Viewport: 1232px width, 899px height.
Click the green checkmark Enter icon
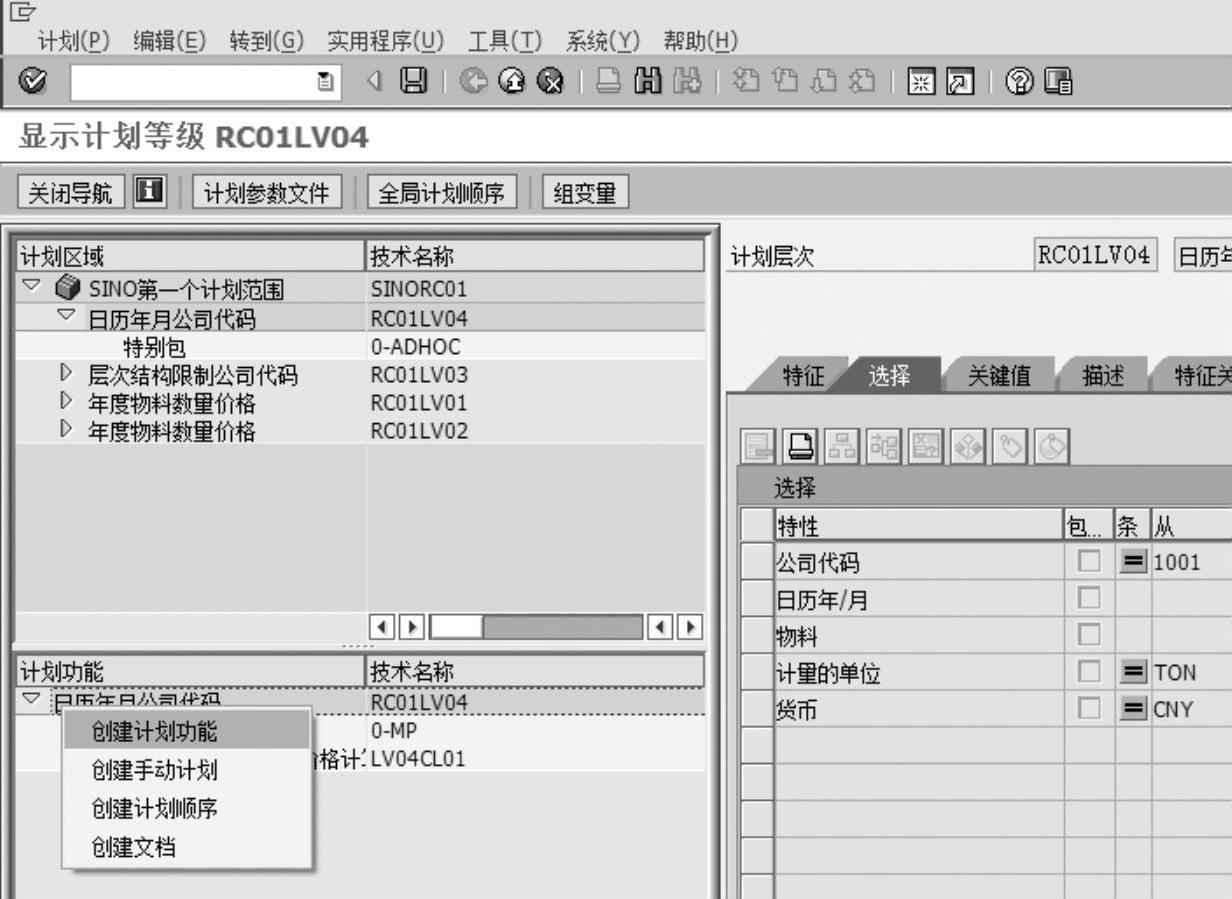(x=32, y=81)
